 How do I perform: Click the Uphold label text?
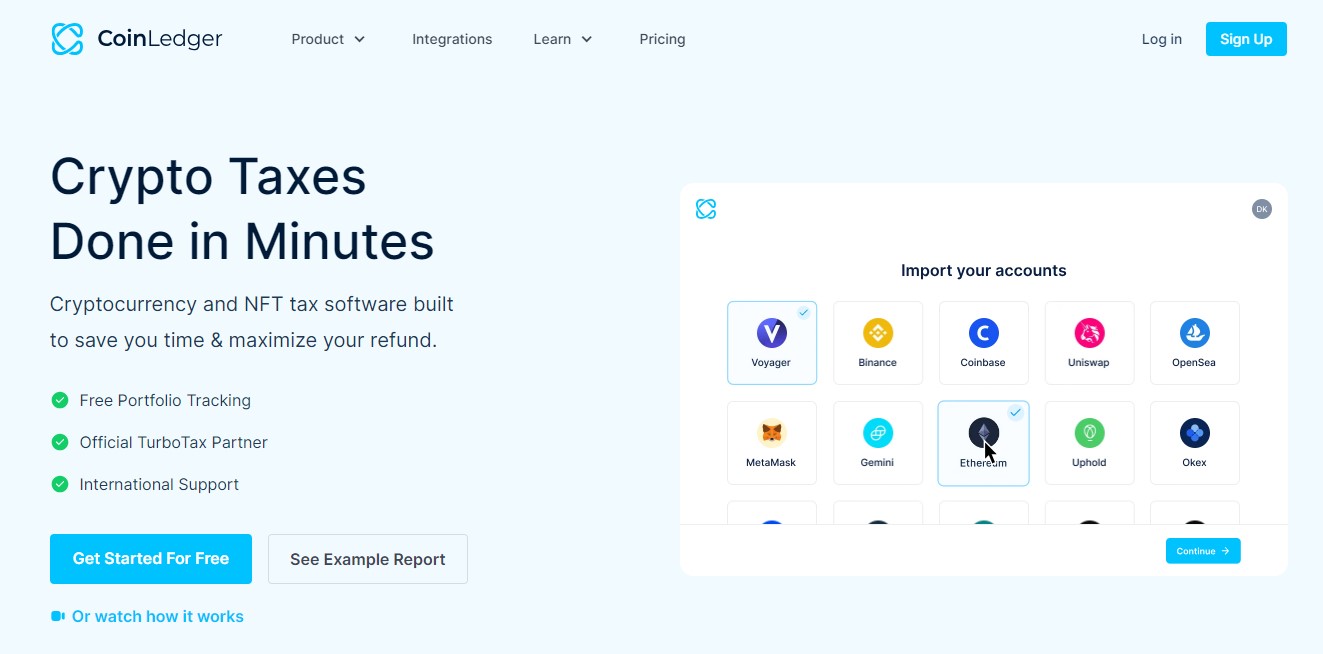(1089, 463)
